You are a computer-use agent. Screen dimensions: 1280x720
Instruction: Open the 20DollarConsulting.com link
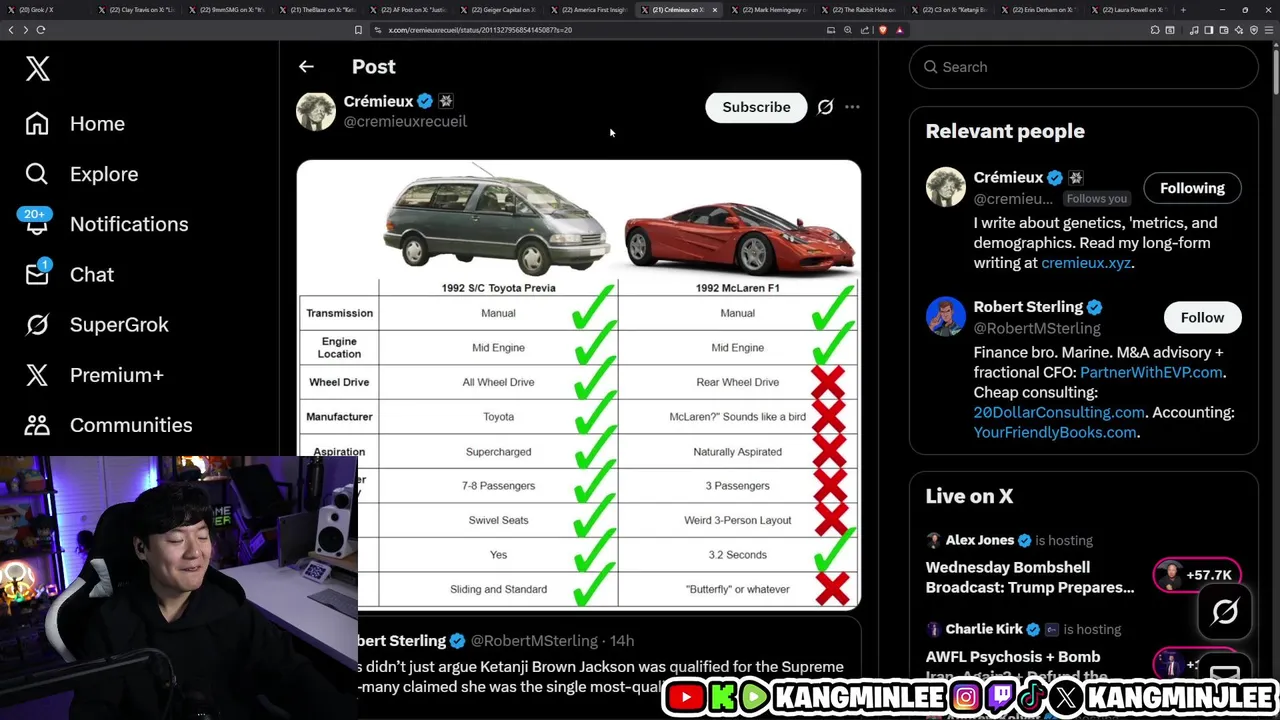[1059, 412]
